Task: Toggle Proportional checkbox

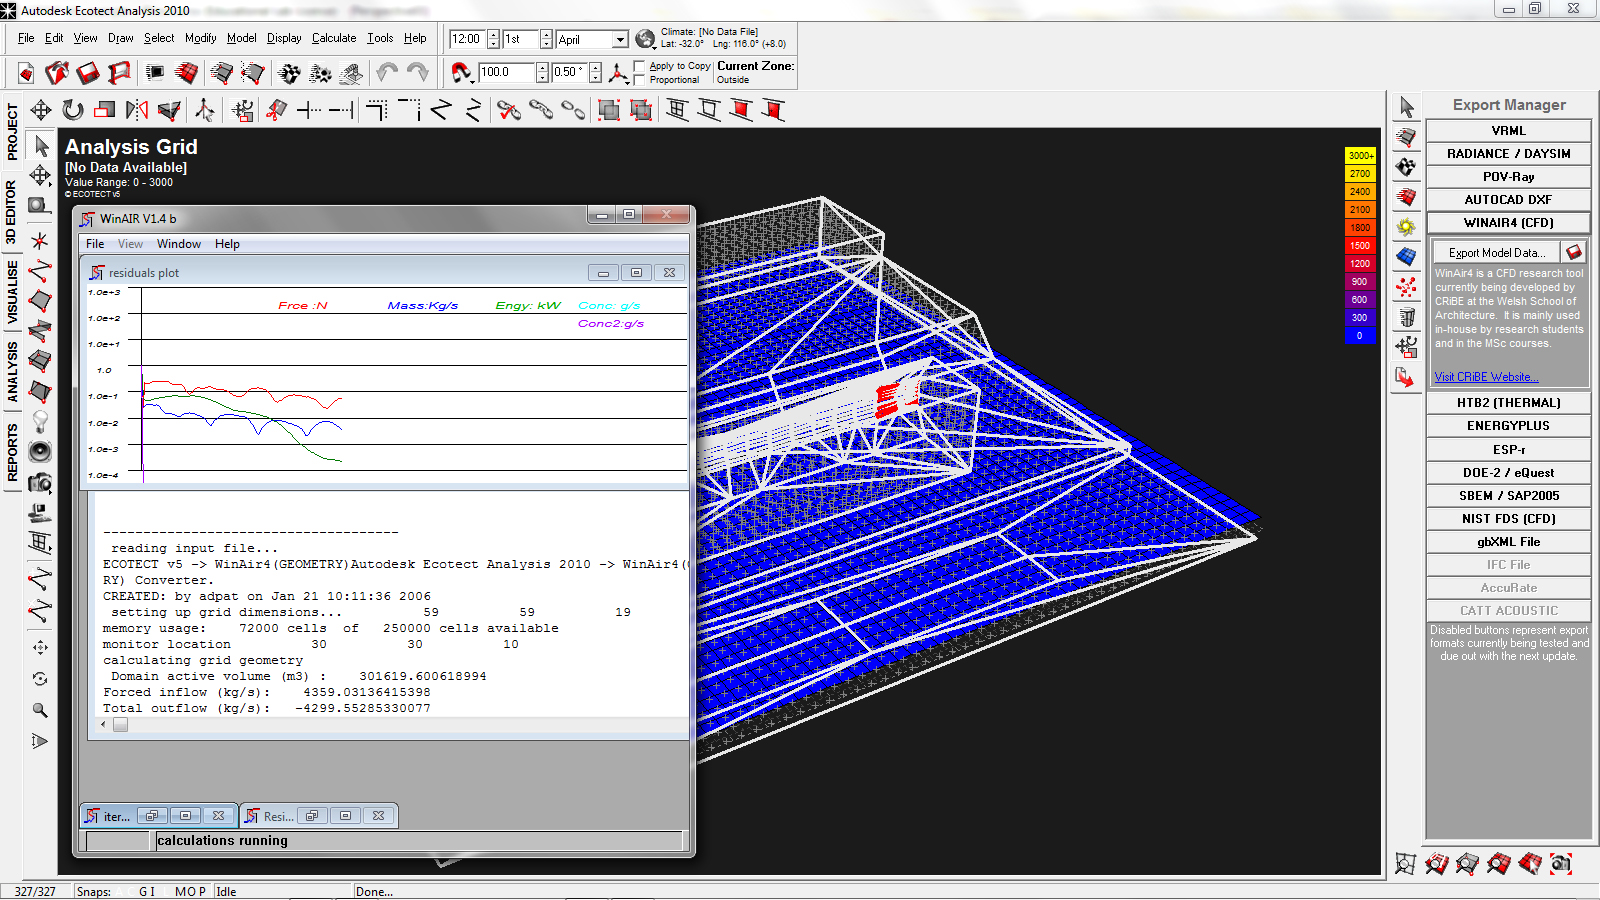Action: [x=640, y=80]
